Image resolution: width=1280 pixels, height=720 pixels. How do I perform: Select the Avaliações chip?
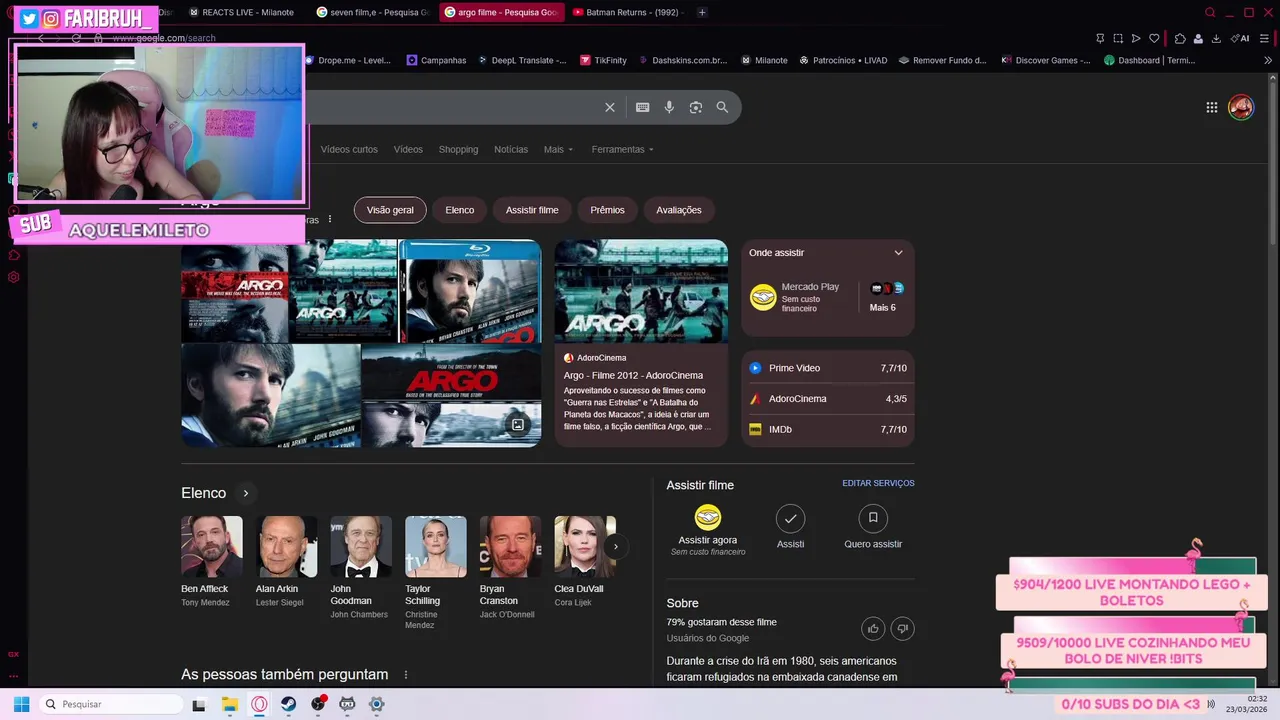click(x=679, y=210)
